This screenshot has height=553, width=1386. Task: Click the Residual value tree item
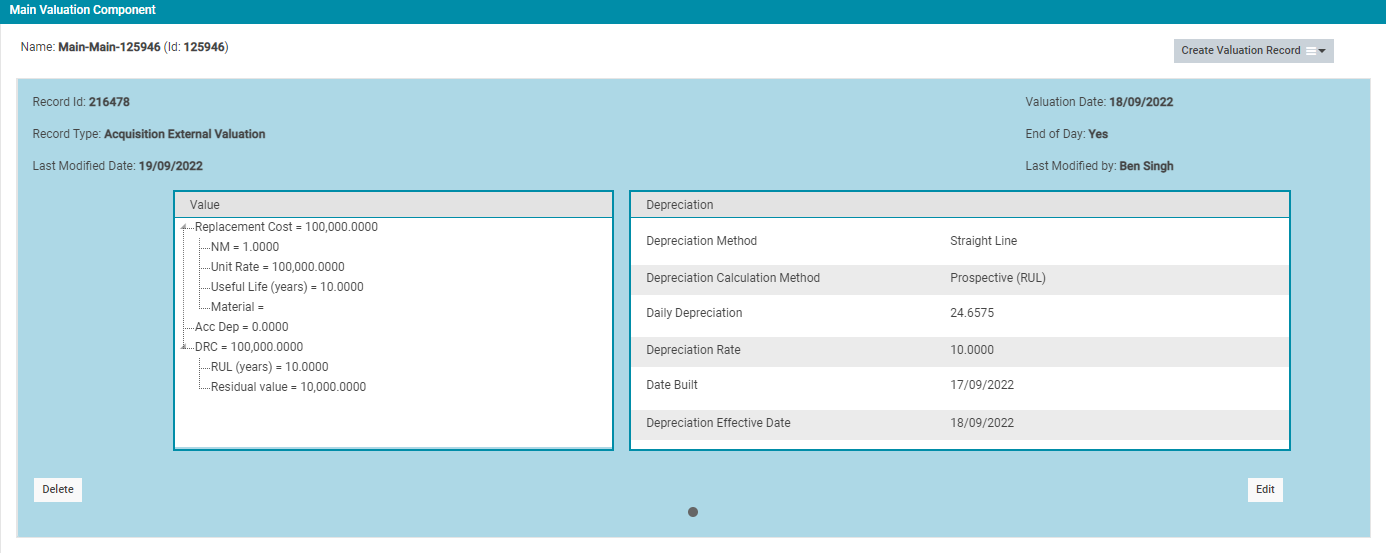288,387
